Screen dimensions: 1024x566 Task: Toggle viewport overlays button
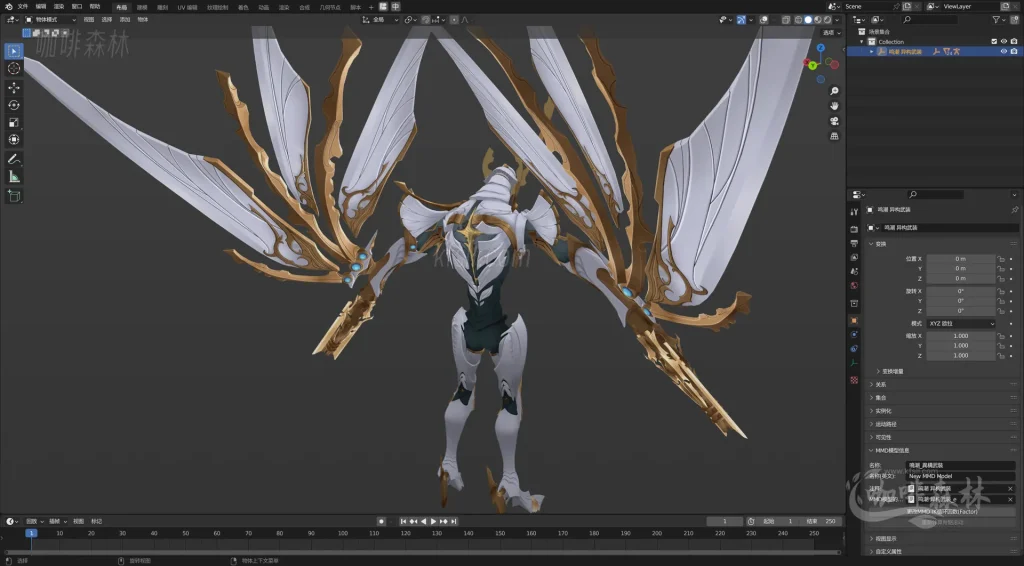click(x=763, y=20)
